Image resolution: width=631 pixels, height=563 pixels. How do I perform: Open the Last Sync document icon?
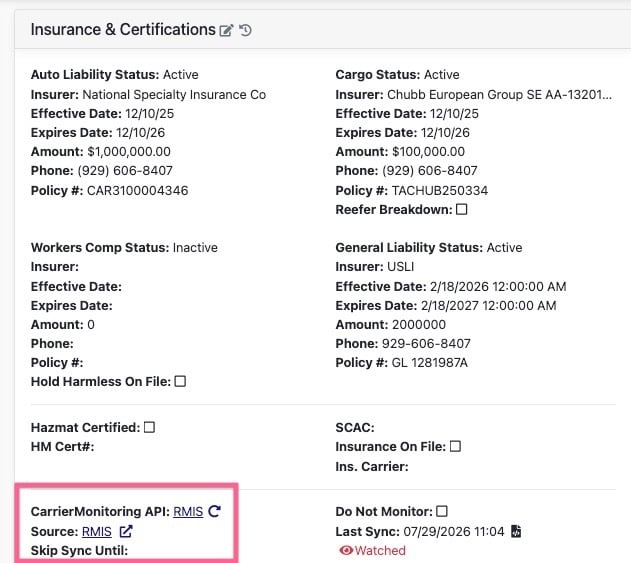tap(516, 531)
